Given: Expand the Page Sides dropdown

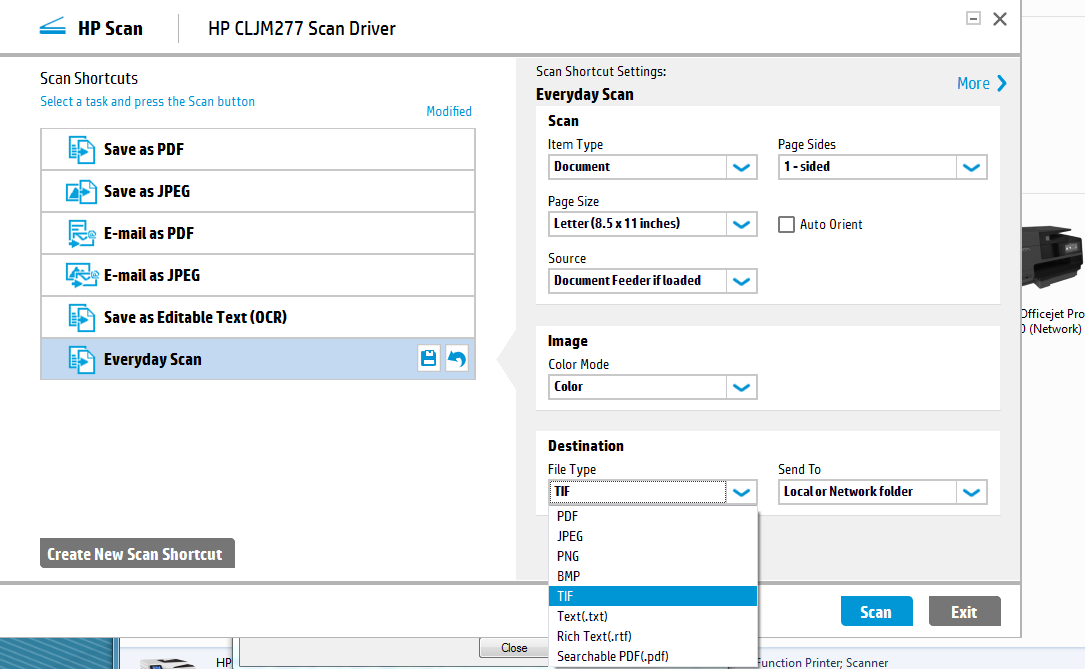Looking at the screenshot, I should [x=971, y=167].
